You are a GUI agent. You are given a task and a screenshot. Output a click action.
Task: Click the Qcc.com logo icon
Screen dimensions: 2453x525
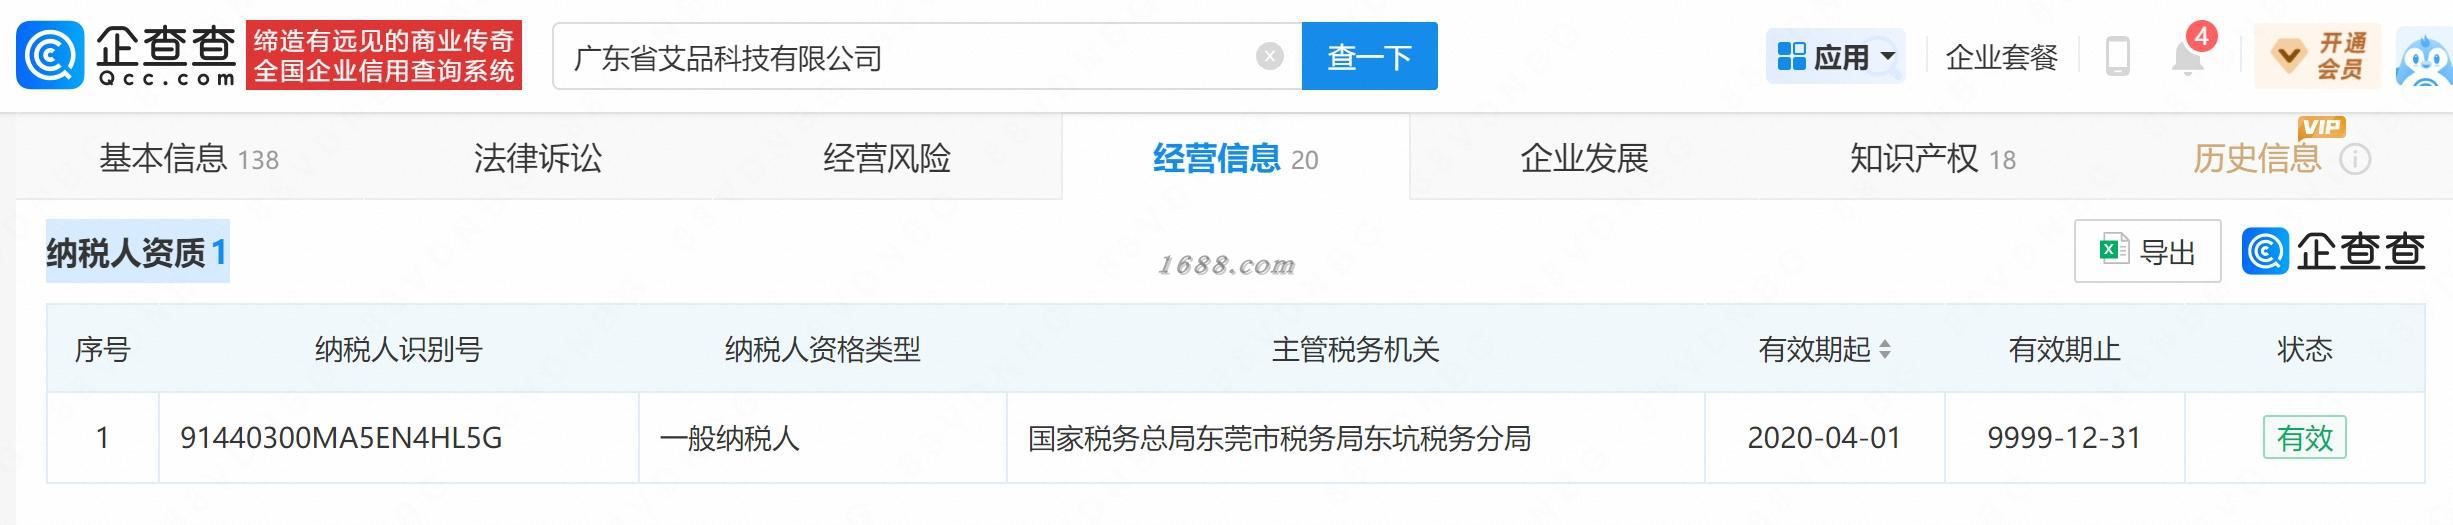tap(49, 56)
